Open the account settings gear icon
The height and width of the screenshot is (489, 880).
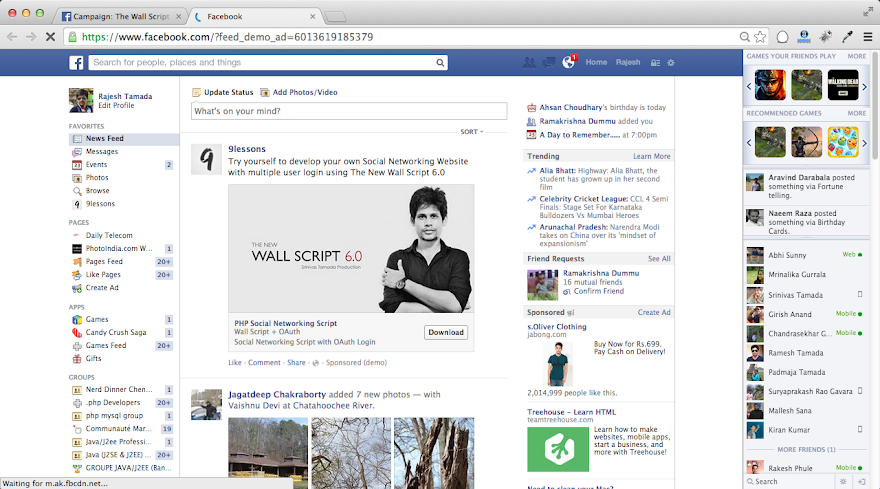pos(671,63)
